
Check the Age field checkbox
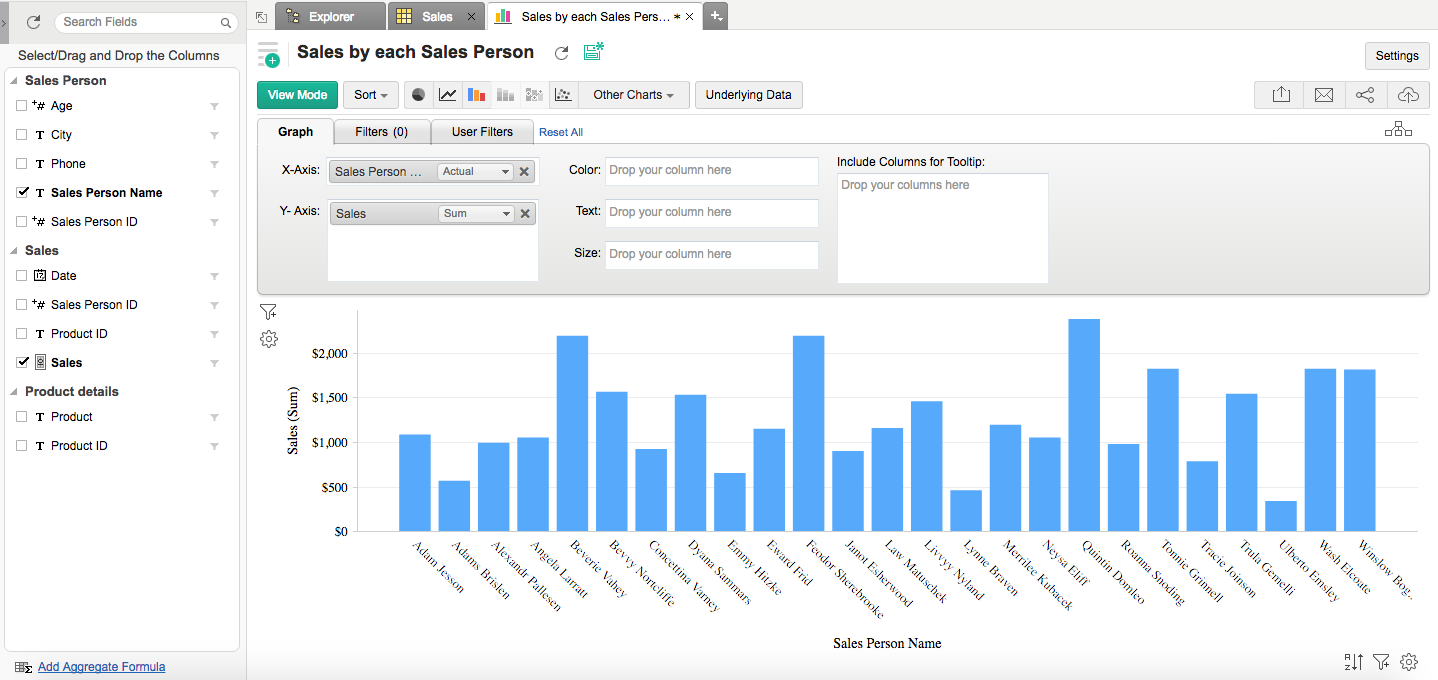(x=22, y=105)
